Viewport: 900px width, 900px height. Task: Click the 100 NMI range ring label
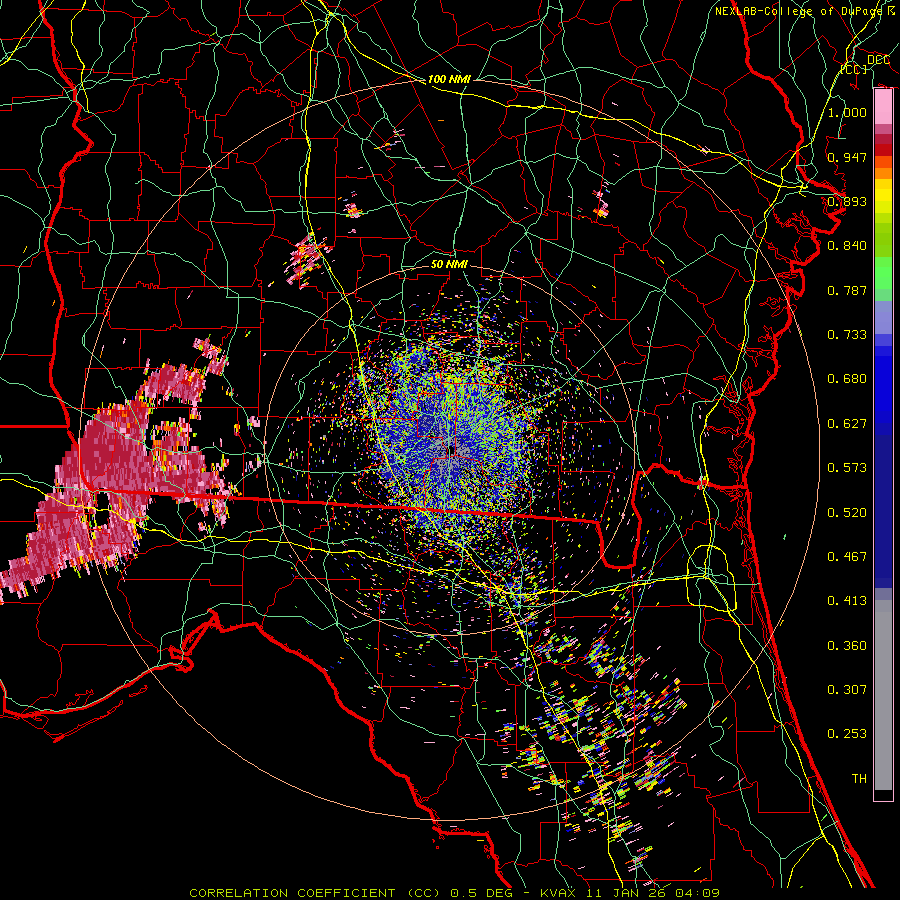[448, 79]
